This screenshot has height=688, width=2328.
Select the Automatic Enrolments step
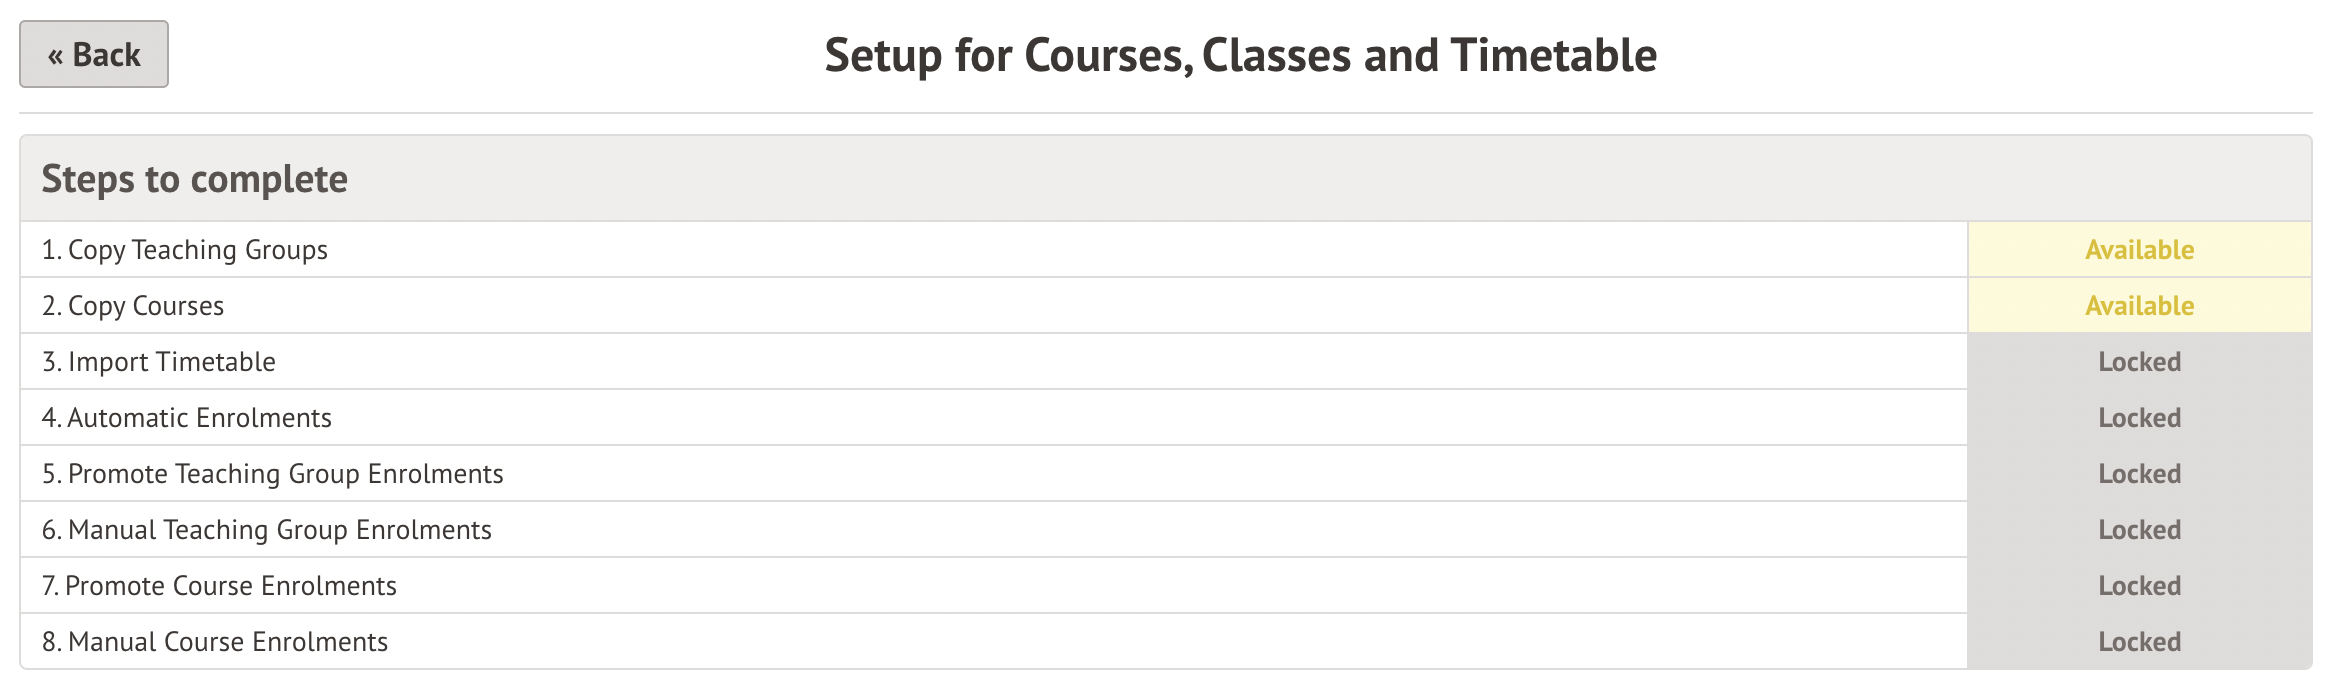point(187,418)
